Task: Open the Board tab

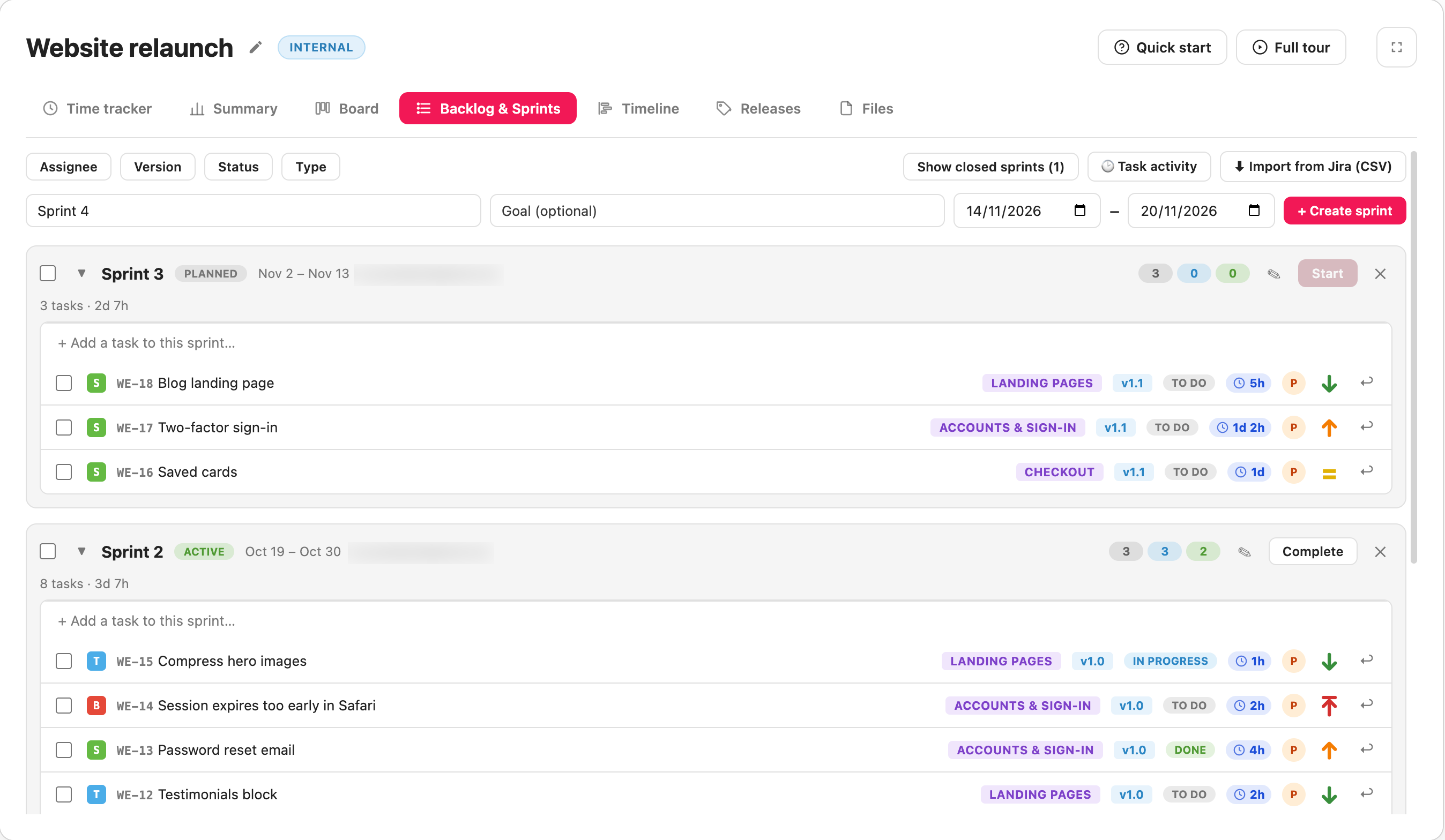Action: (x=347, y=108)
